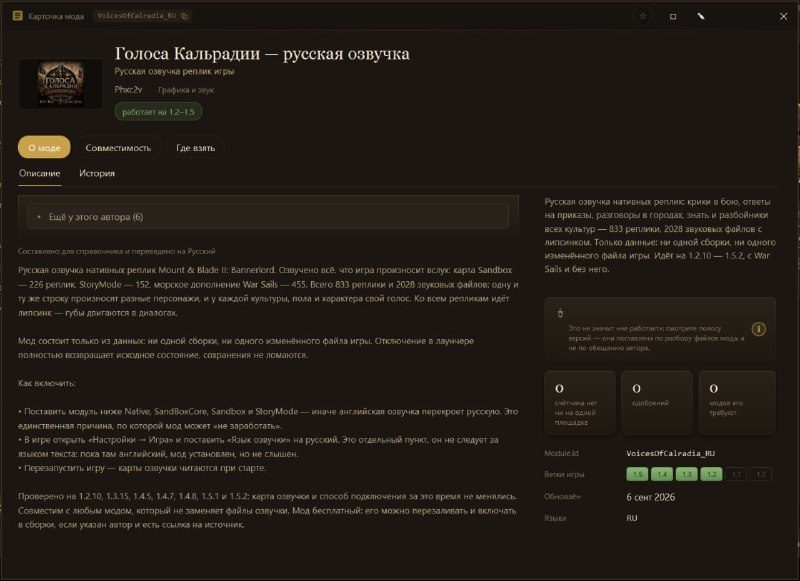Select the О моде section button

[44, 147]
